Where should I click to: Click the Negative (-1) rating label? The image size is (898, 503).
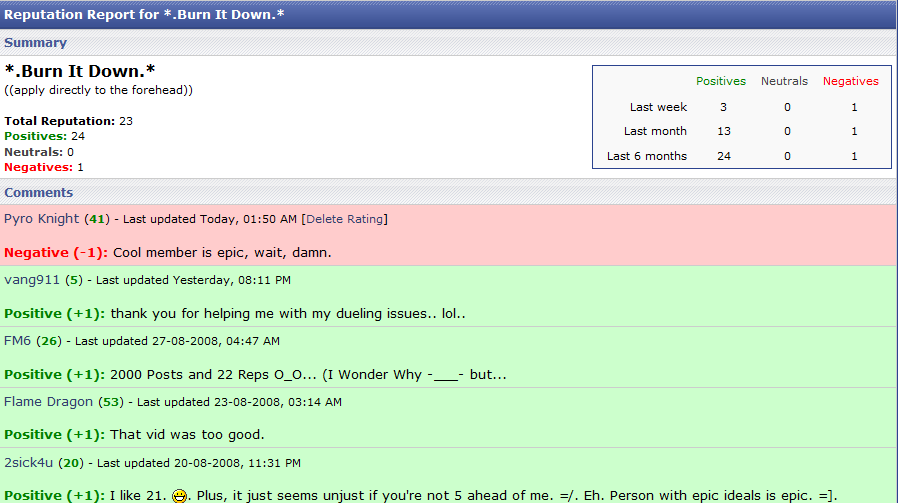[x=55, y=252]
